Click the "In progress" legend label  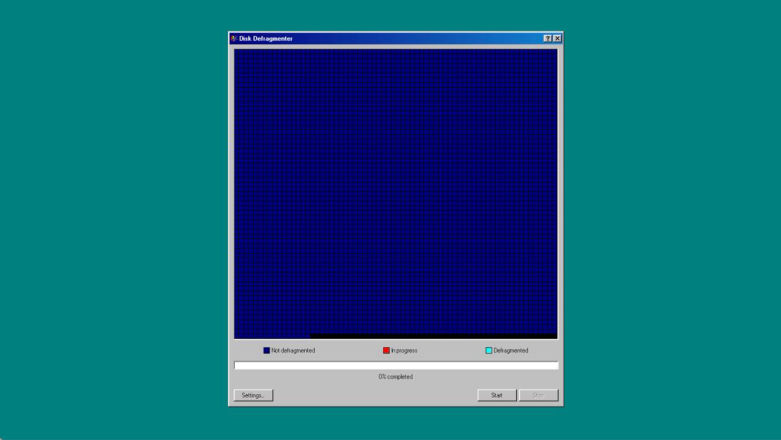tap(405, 351)
